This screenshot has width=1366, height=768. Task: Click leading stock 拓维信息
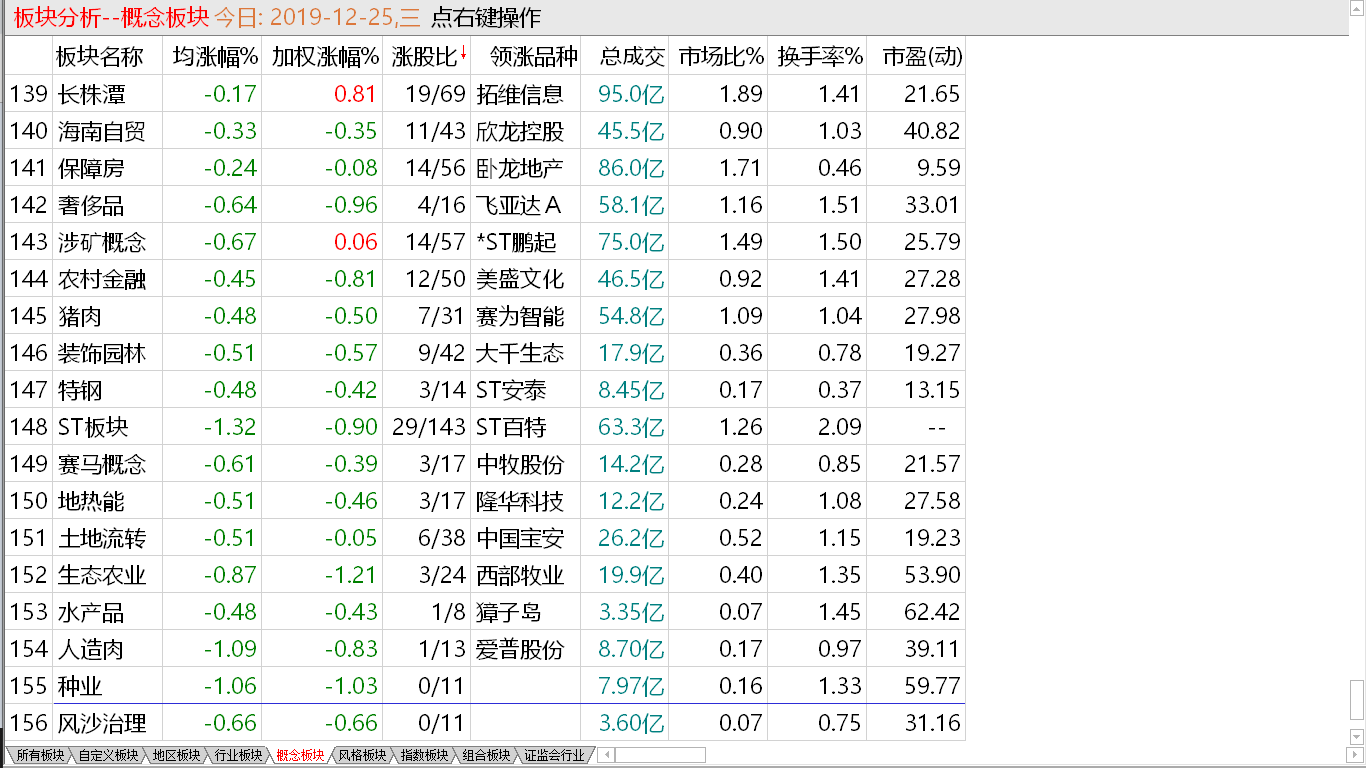[x=520, y=94]
